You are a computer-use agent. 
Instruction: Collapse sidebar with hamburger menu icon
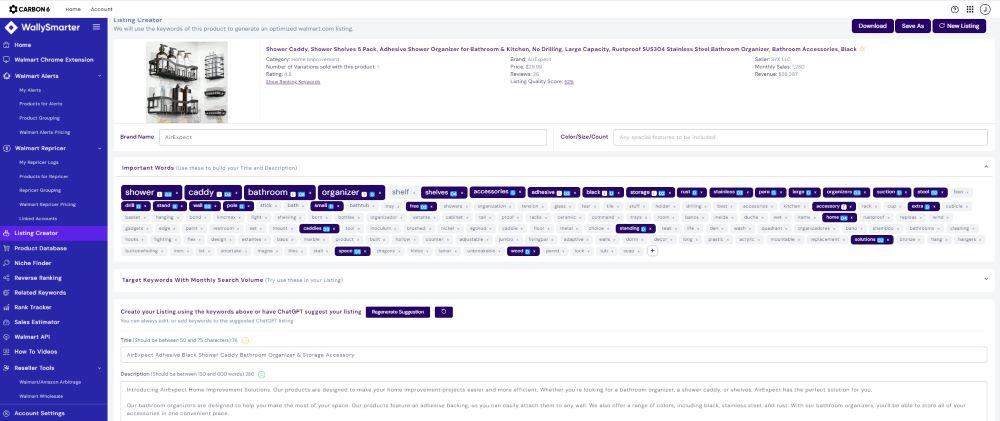pyautogui.click(x=96, y=27)
